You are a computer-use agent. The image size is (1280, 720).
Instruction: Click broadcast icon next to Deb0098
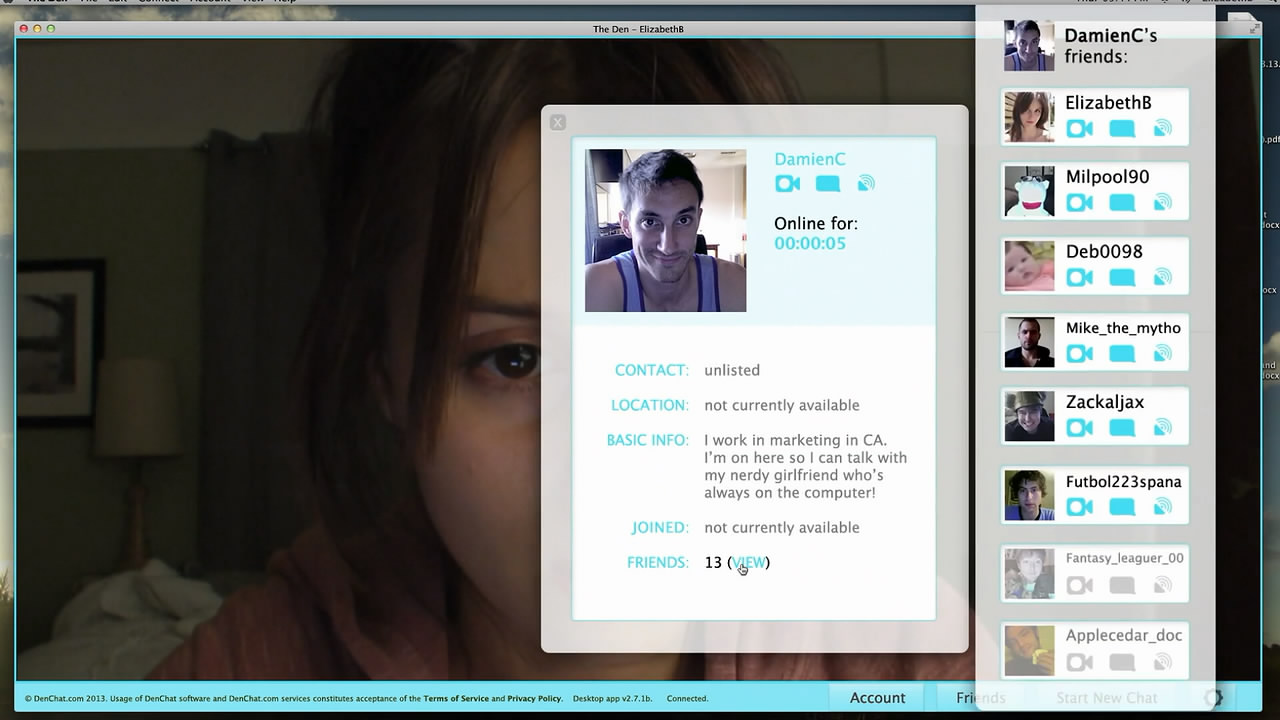pos(1162,278)
